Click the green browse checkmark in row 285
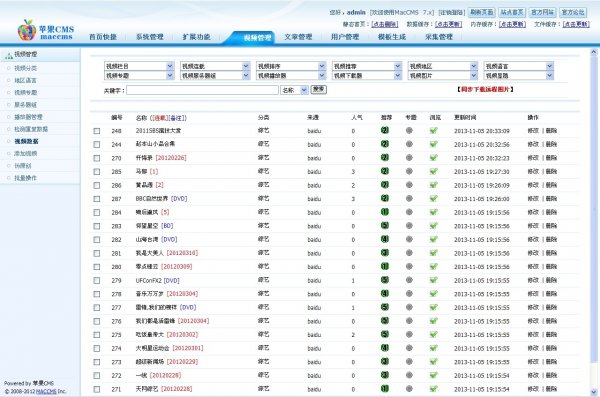The height and width of the screenshot is (397, 600). click(434, 172)
